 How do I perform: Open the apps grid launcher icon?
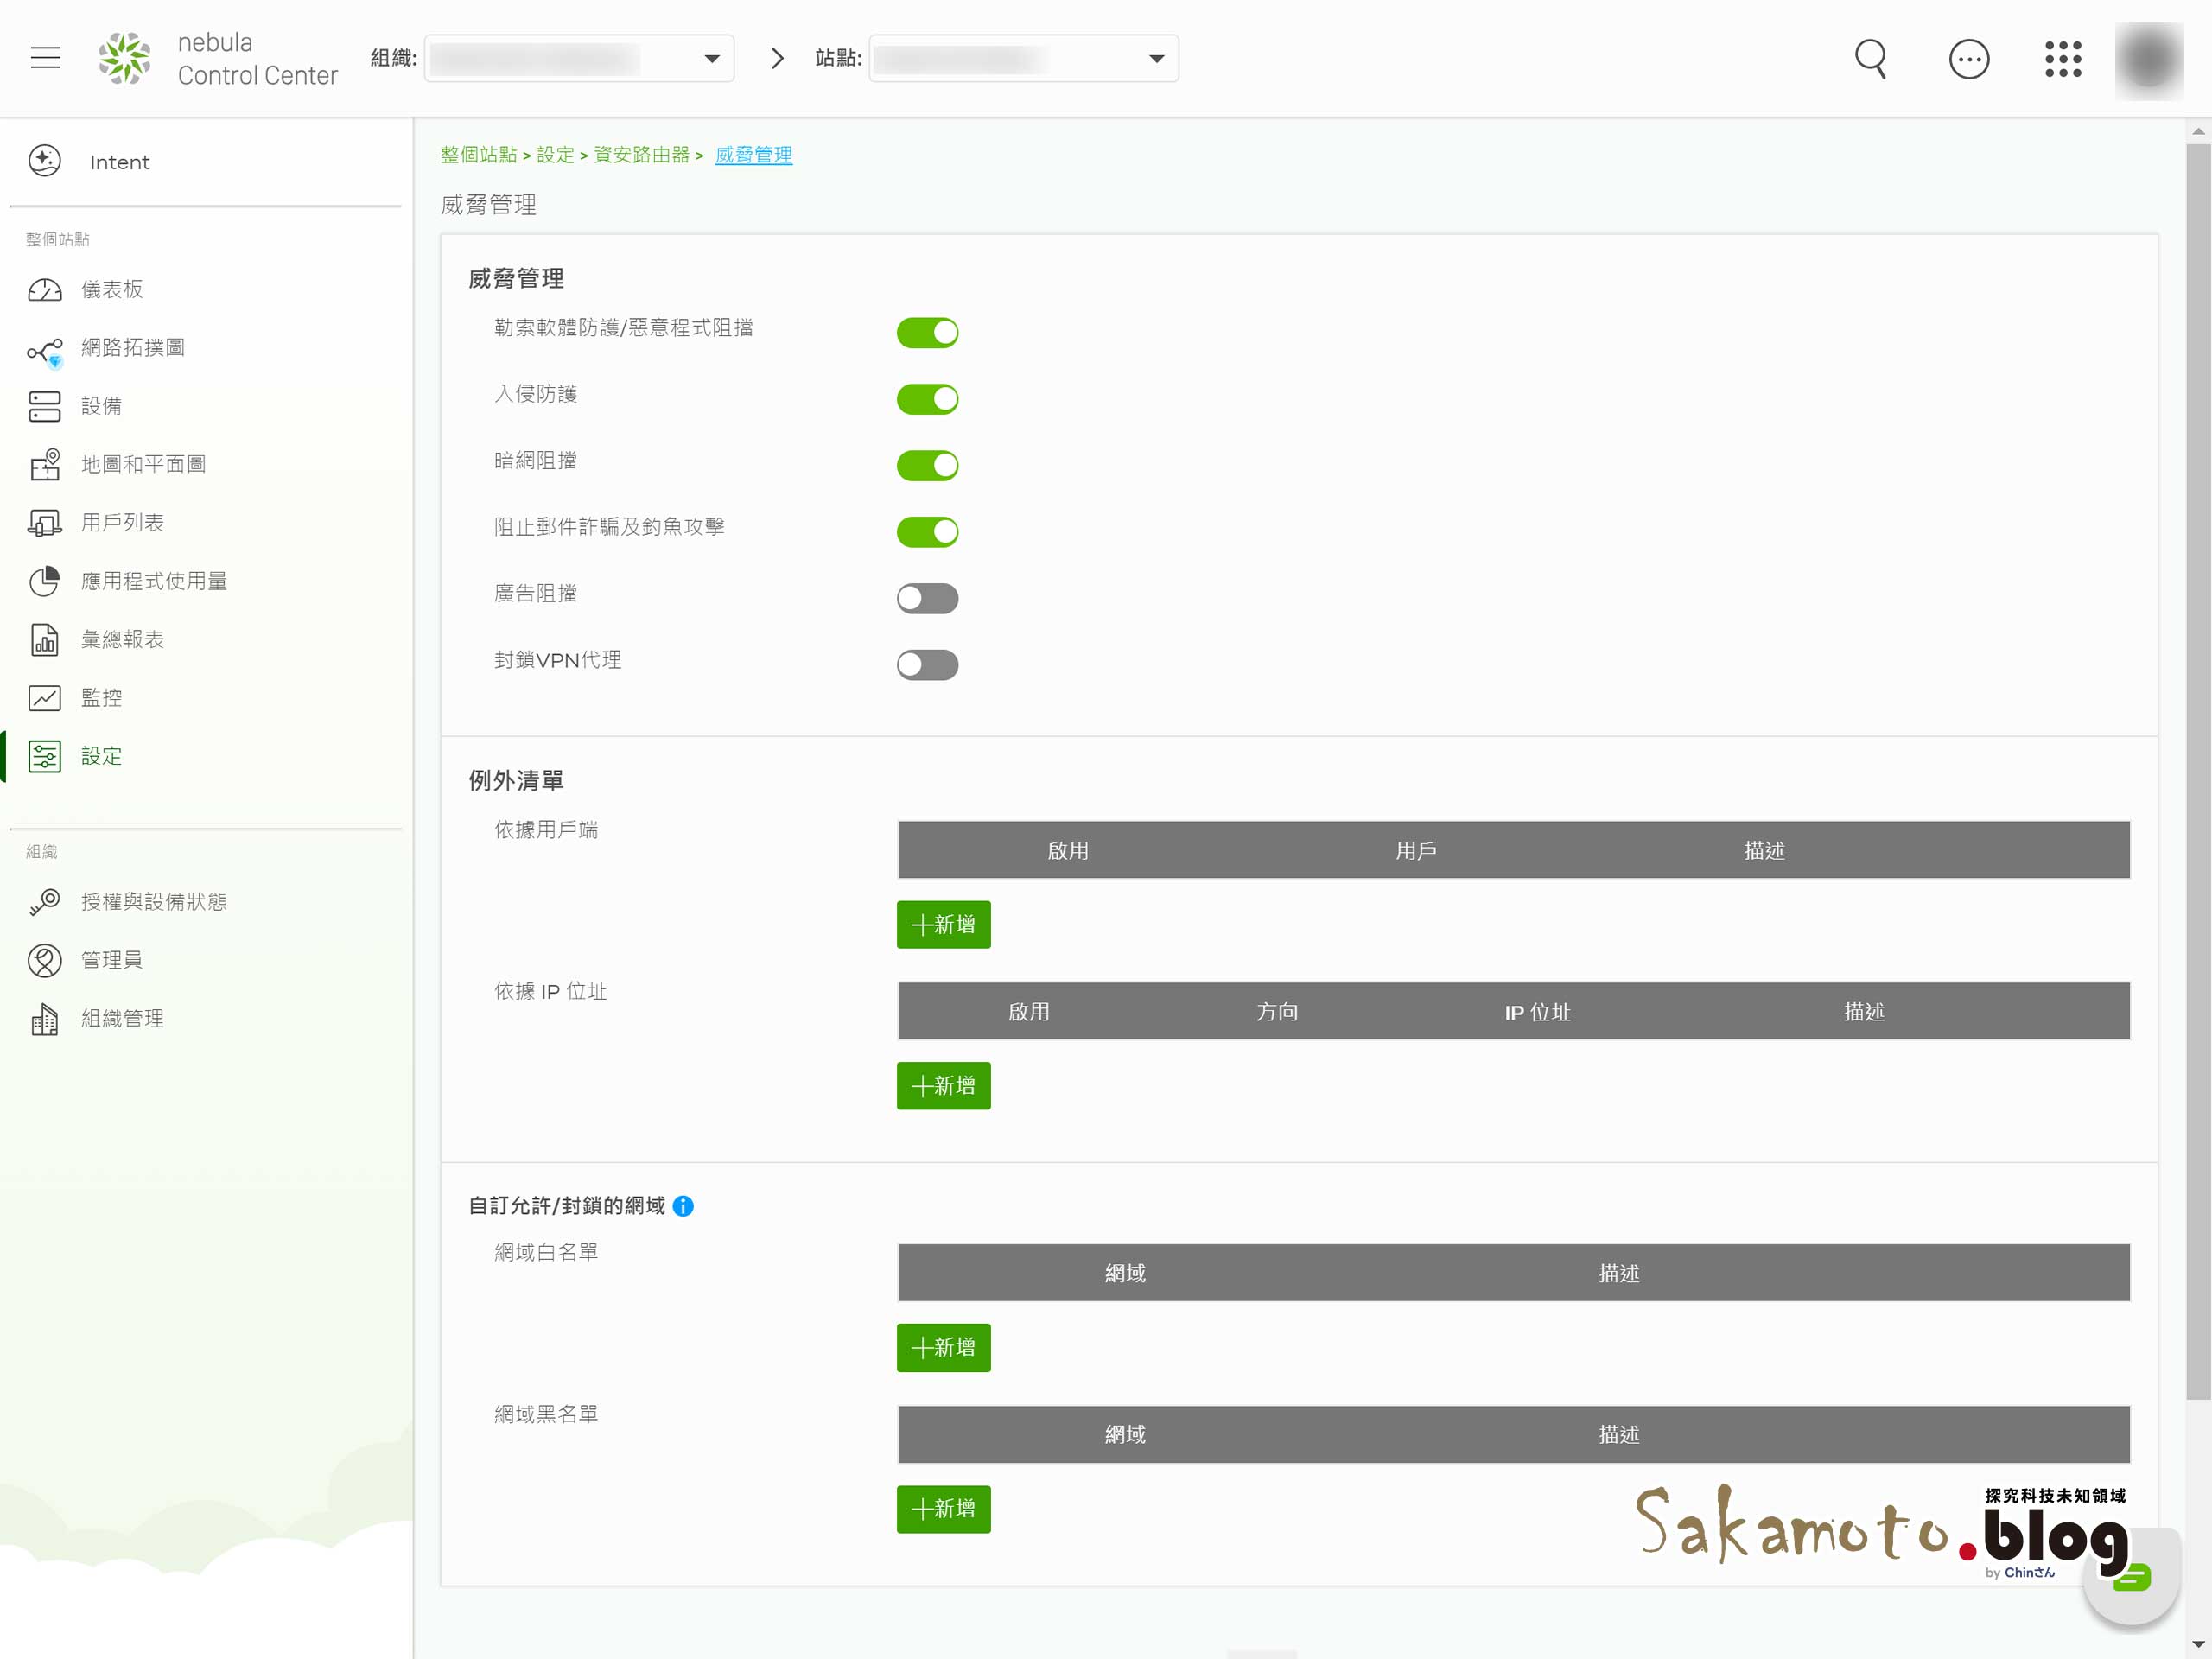pos(2062,59)
